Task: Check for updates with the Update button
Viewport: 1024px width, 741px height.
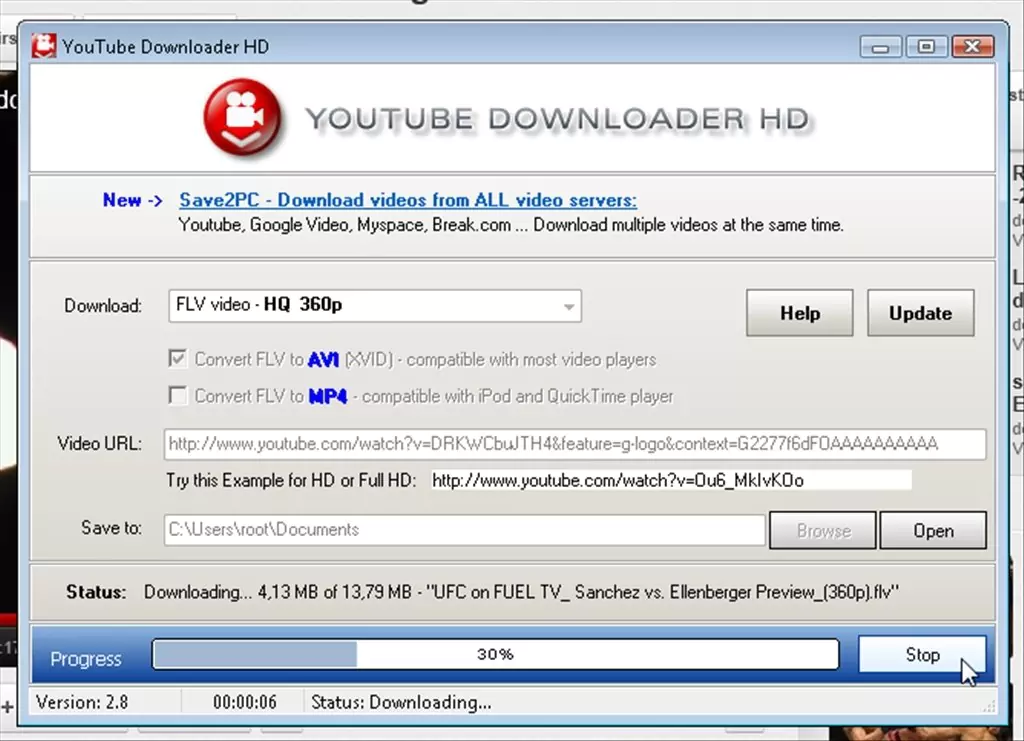Action: (x=919, y=312)
